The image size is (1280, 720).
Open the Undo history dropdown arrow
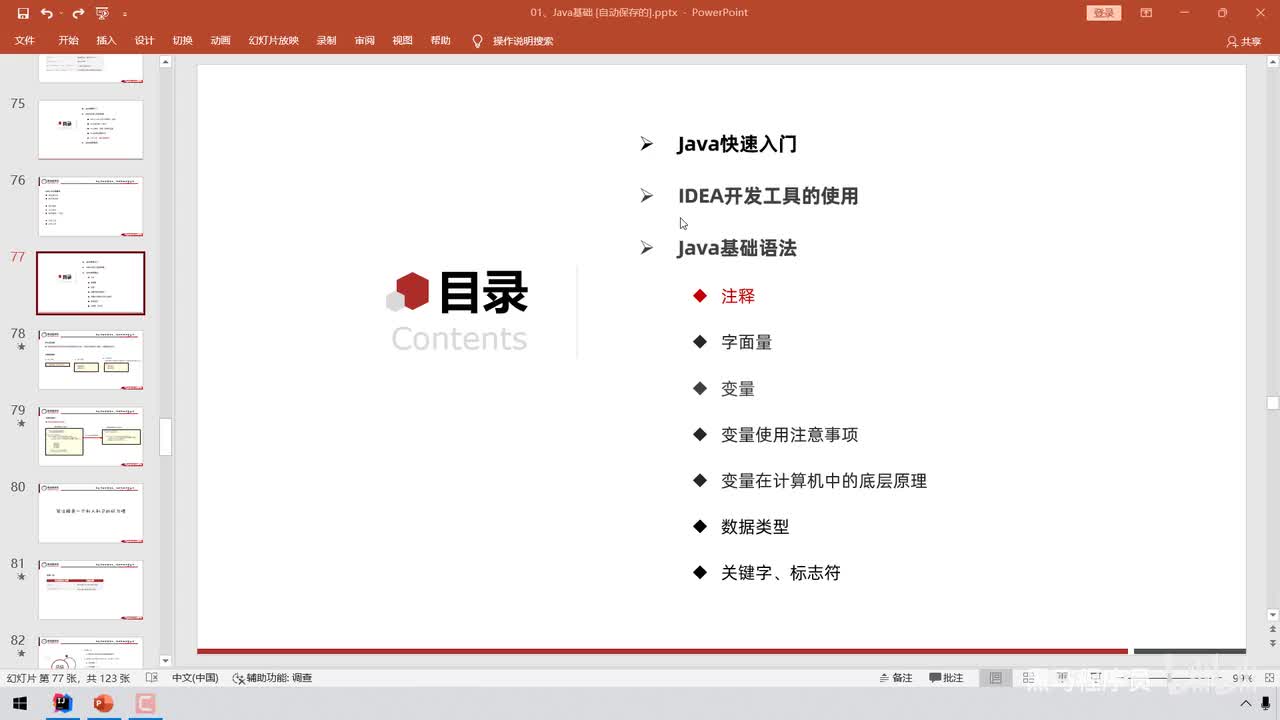(60, 14)
